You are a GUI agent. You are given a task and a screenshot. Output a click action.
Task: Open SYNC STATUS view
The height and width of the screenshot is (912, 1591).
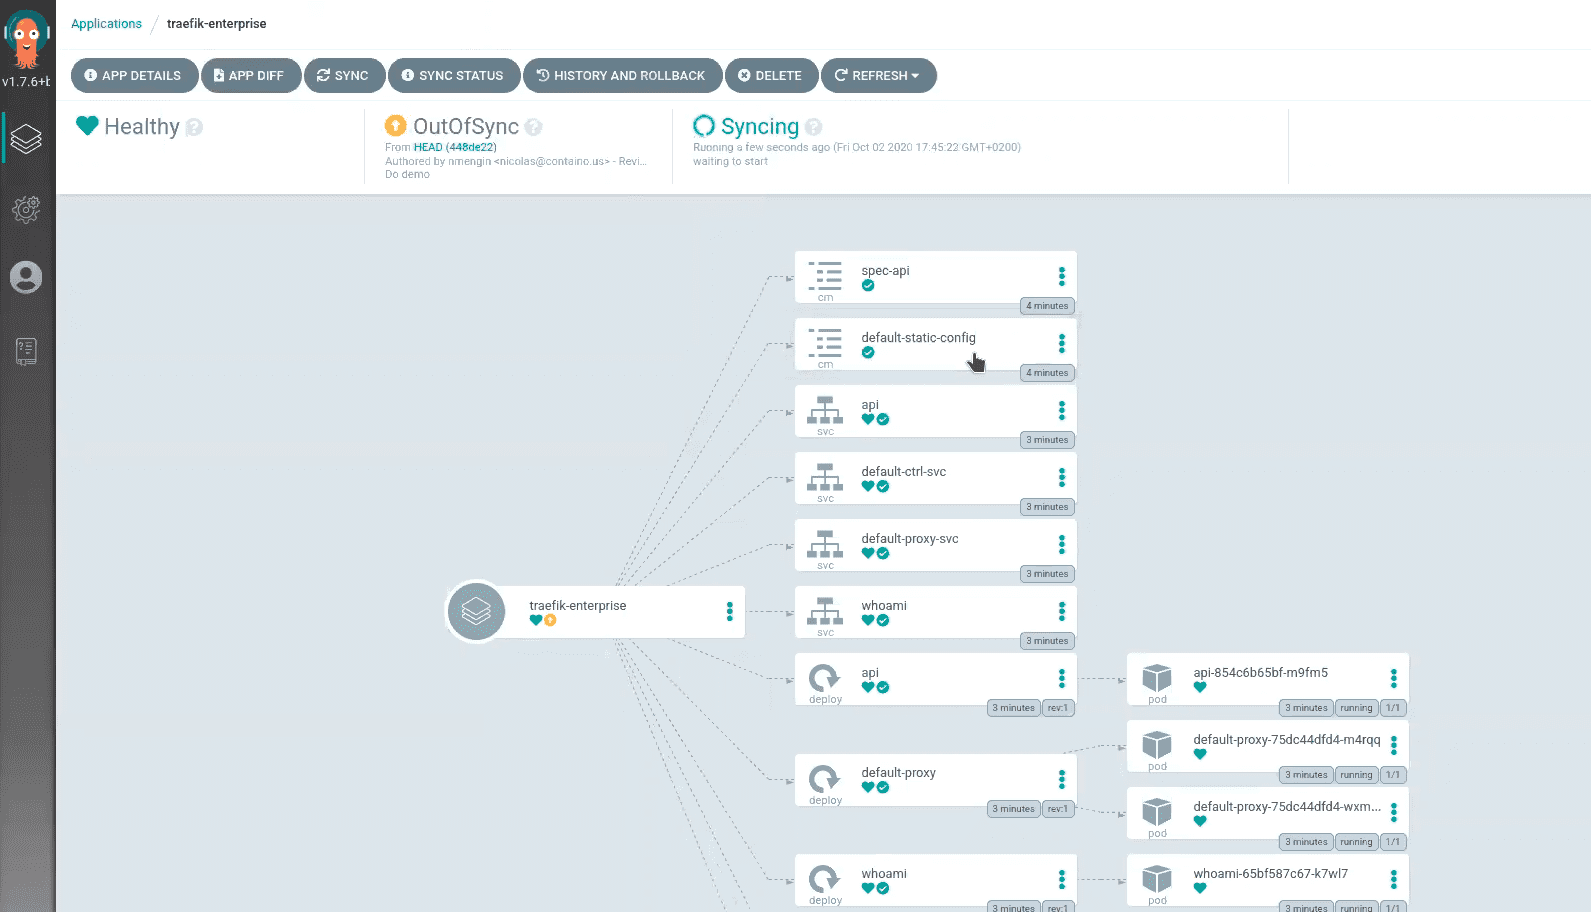[x=453, y=75]
